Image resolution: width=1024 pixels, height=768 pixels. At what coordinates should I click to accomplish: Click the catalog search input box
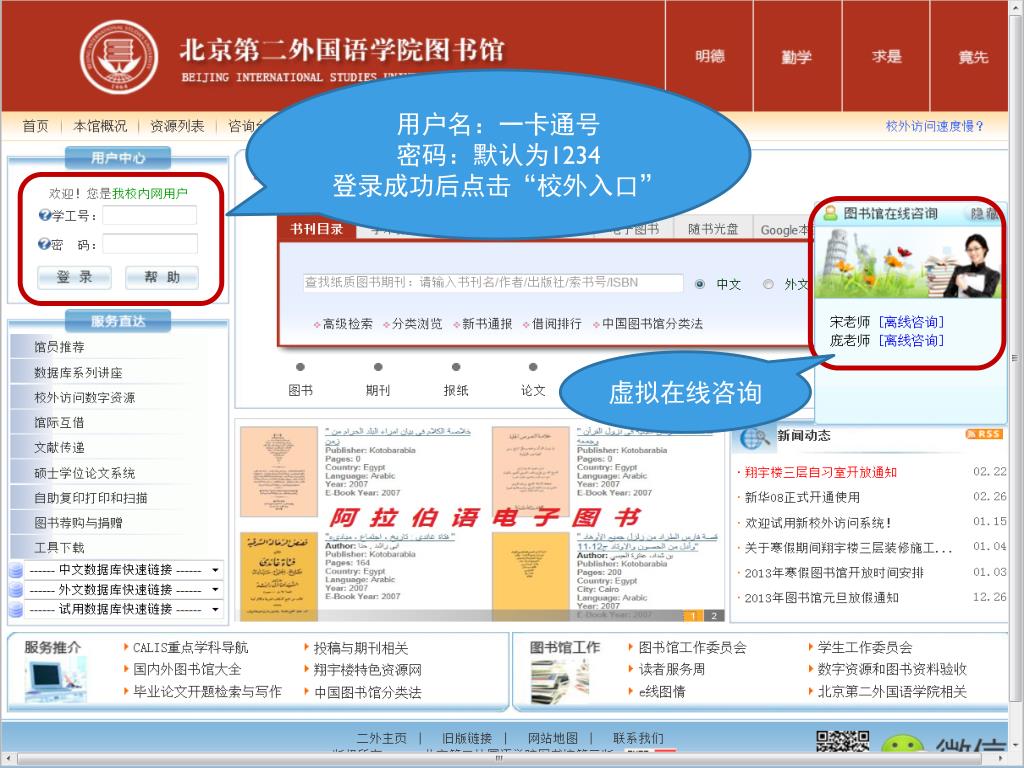coord(493,283)
